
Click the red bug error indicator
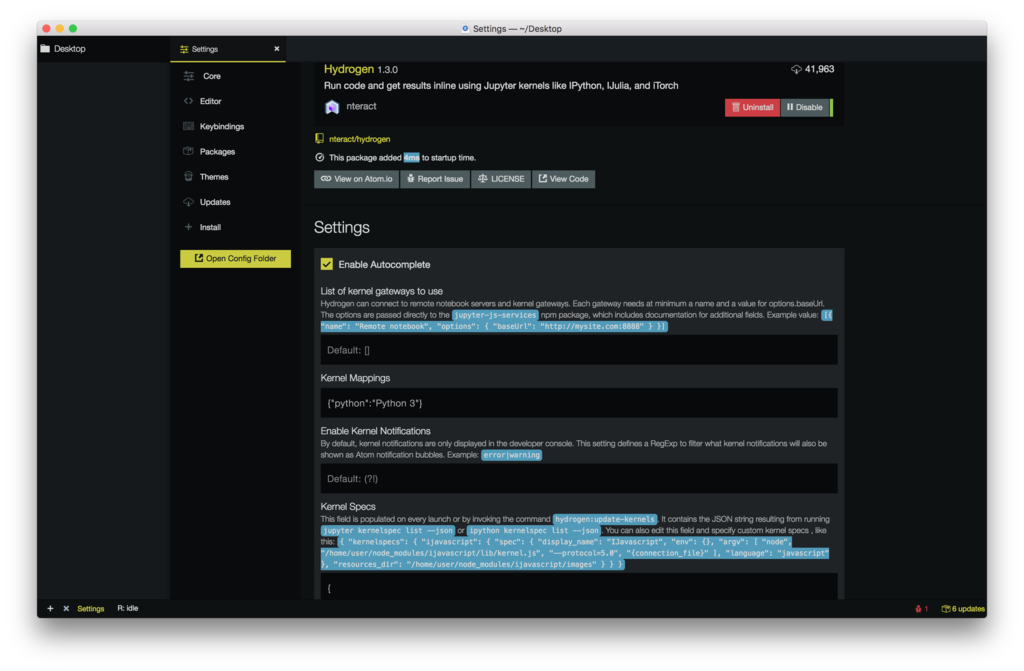[921, 609]
